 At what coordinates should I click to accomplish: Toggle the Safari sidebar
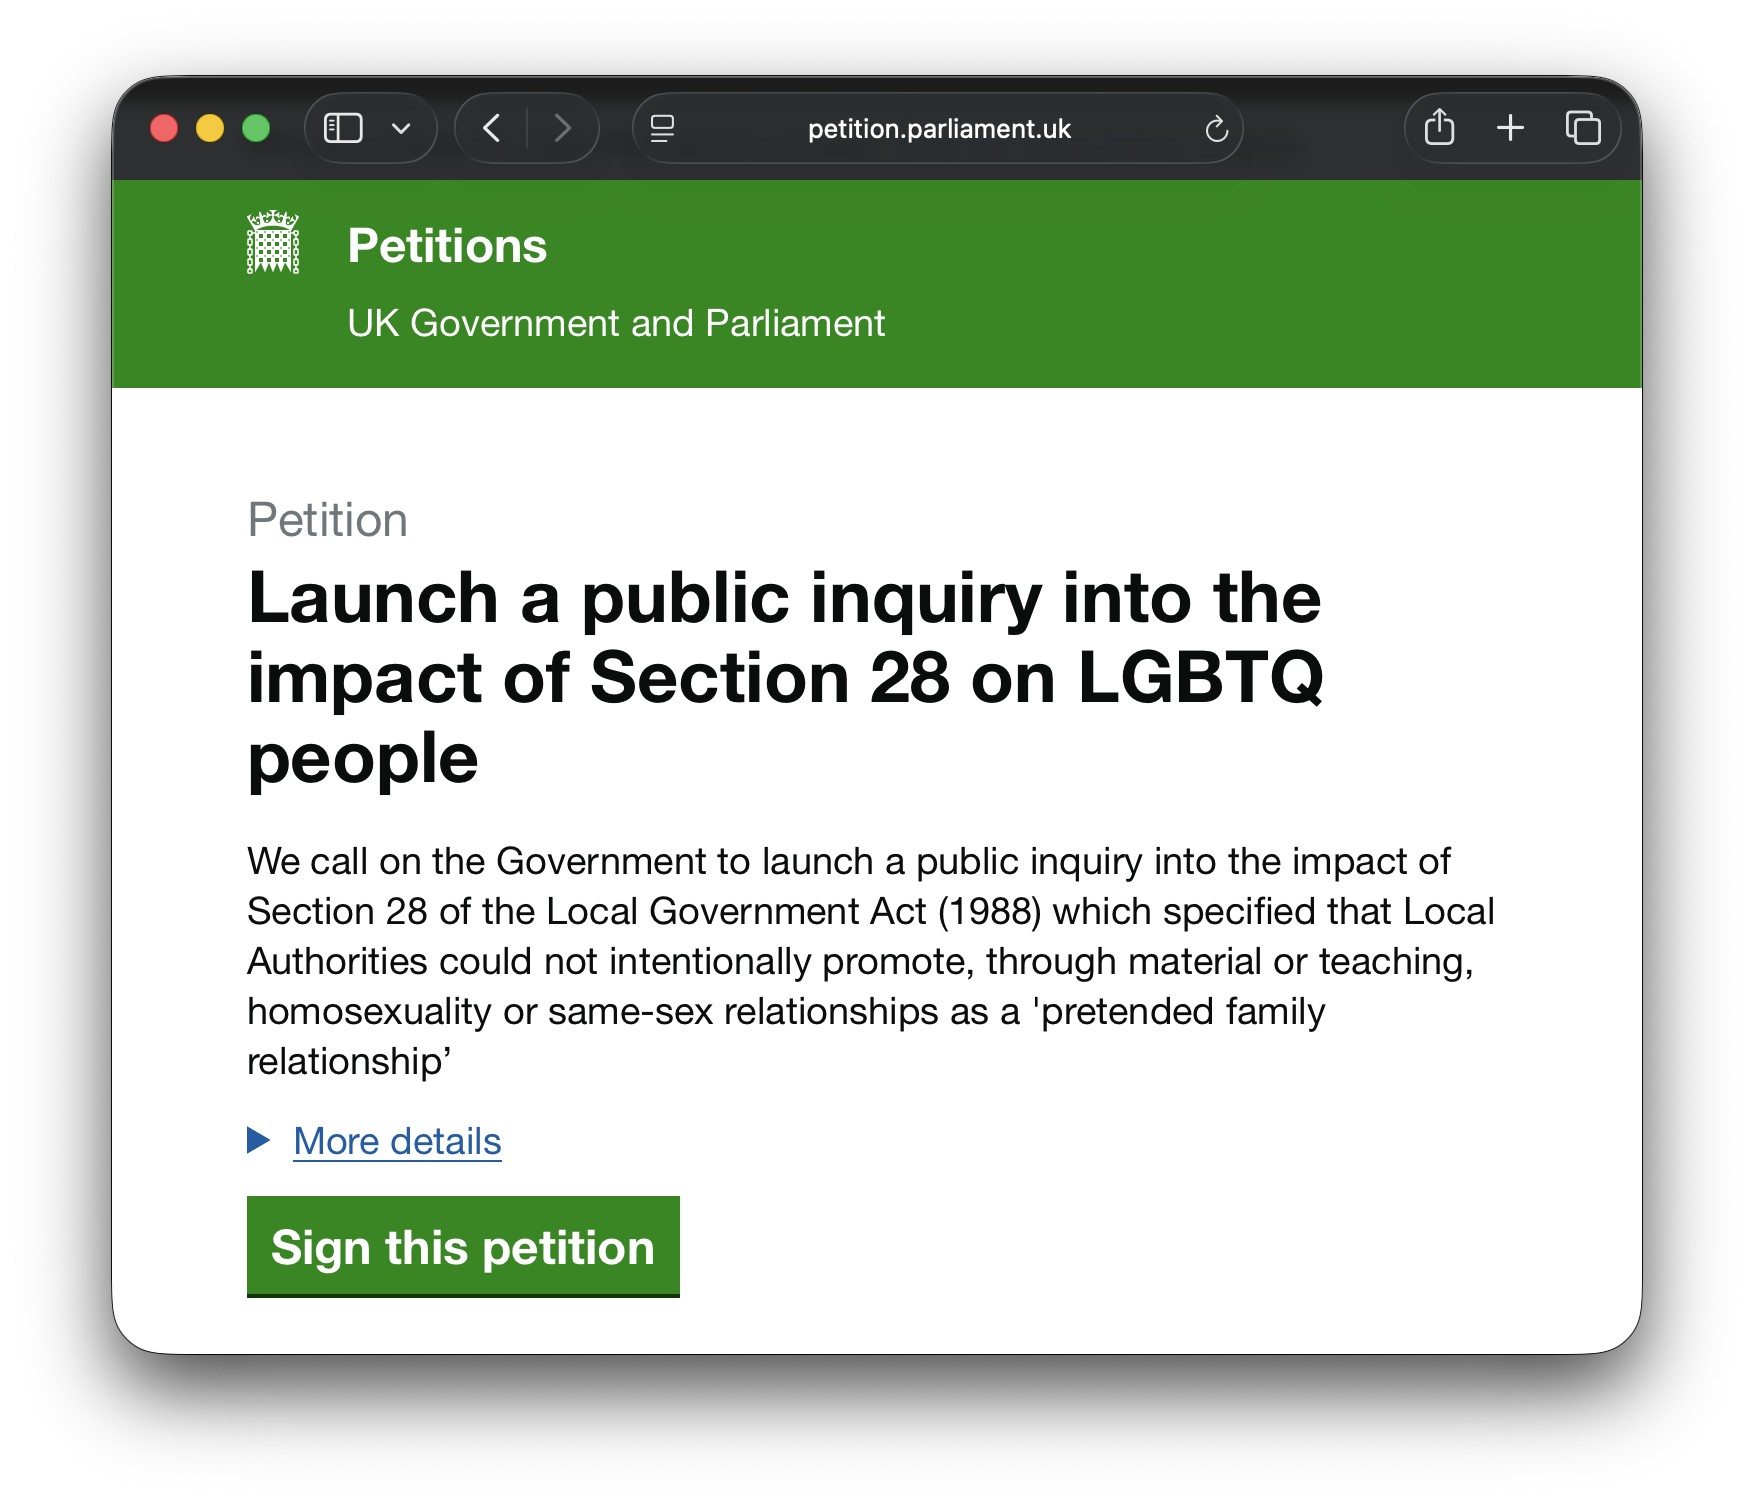coord(343,128)
